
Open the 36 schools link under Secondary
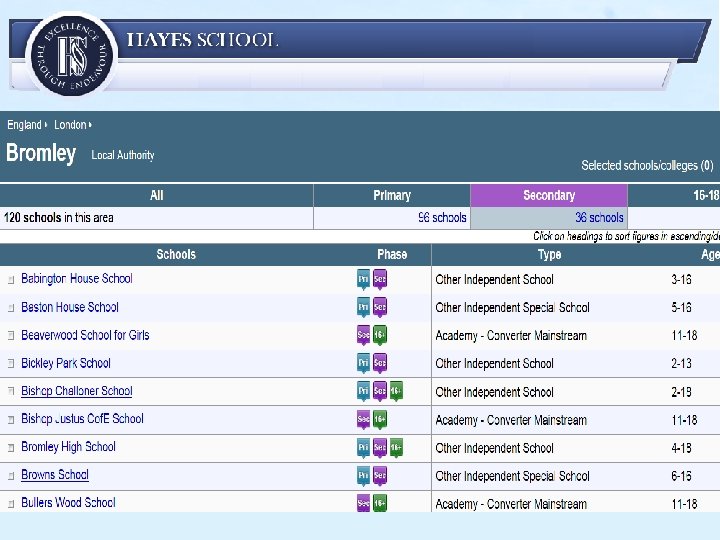click(599, 217)
